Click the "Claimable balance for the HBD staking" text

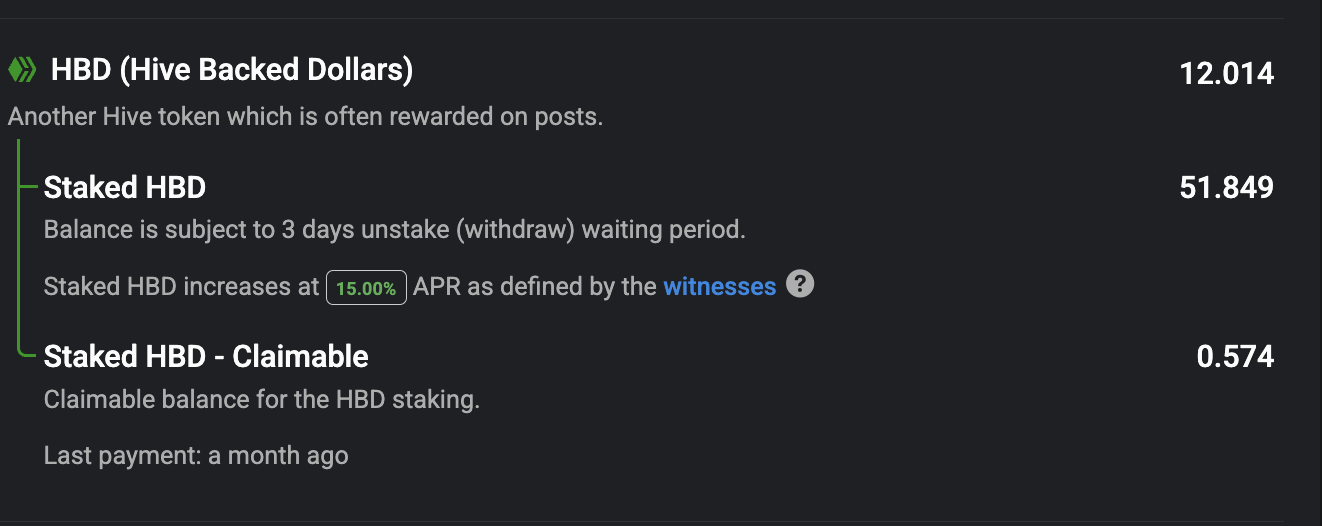coord(262,400)
